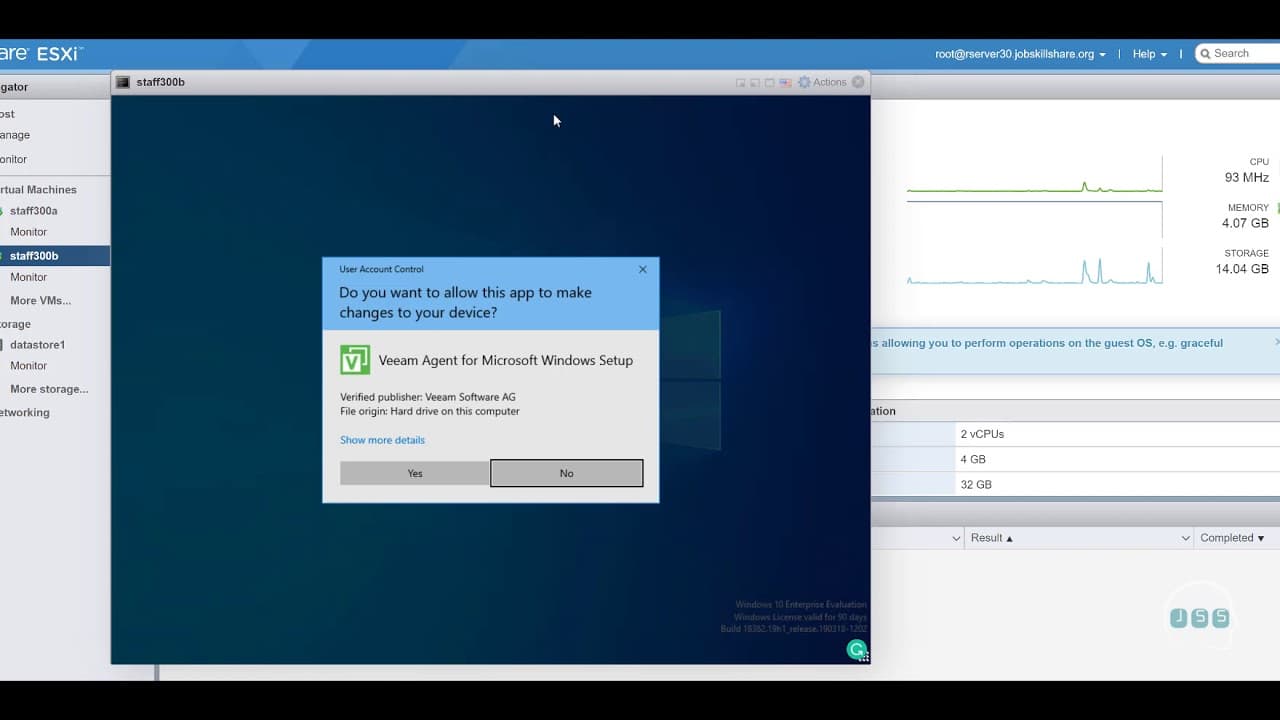Click the 32 GB value cell
Viewport: 1280px width, 720px height.
1117,484
